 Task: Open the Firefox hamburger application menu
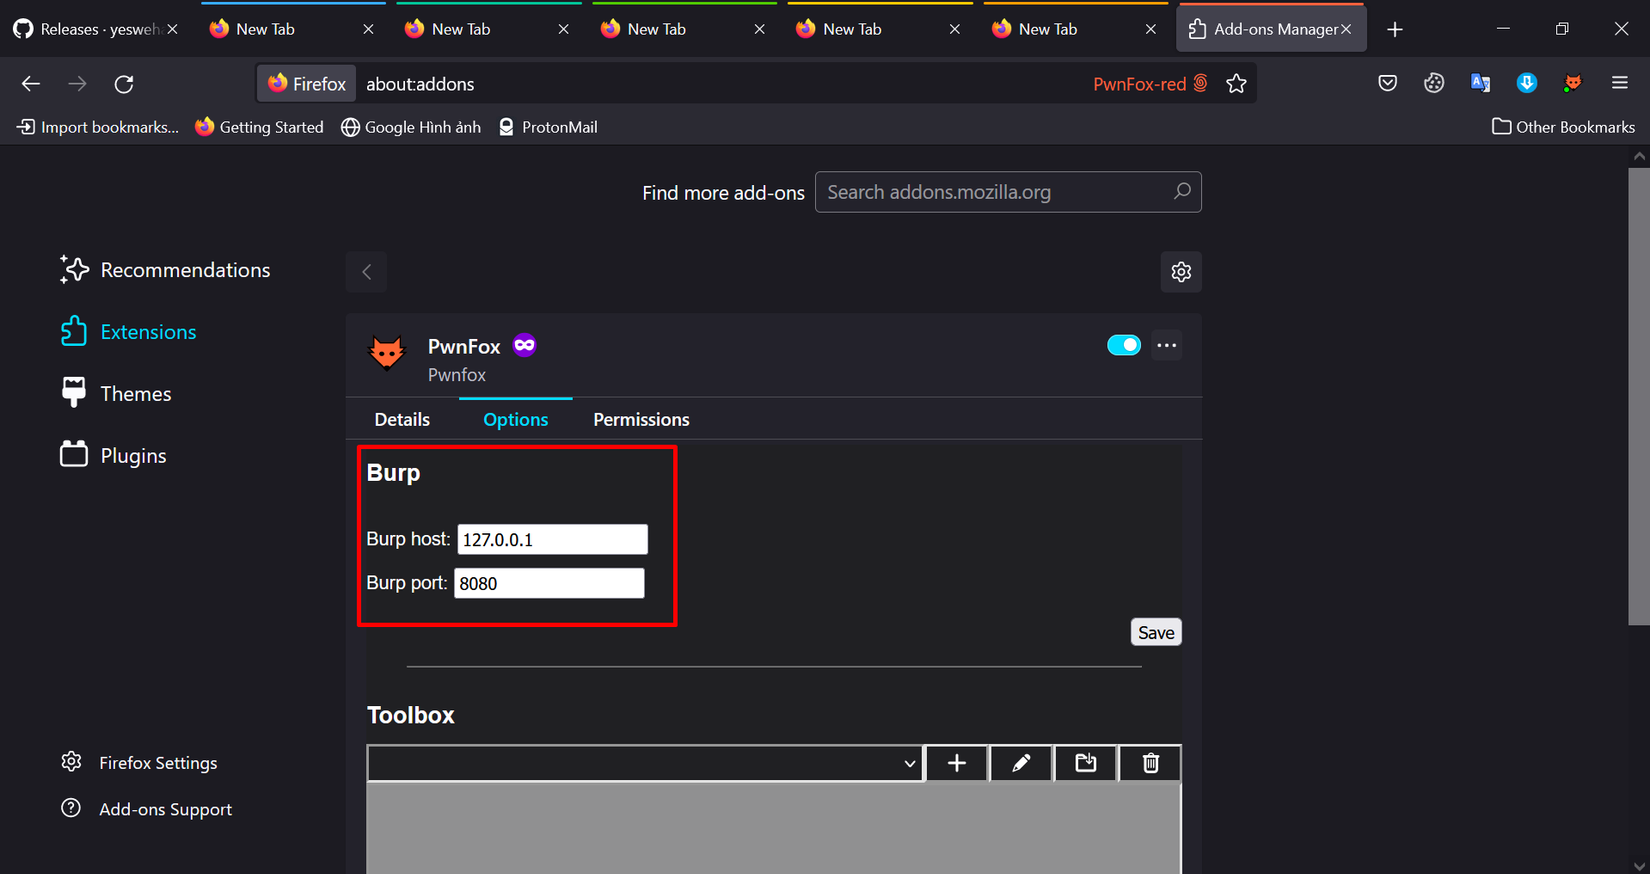[1620, 84]
